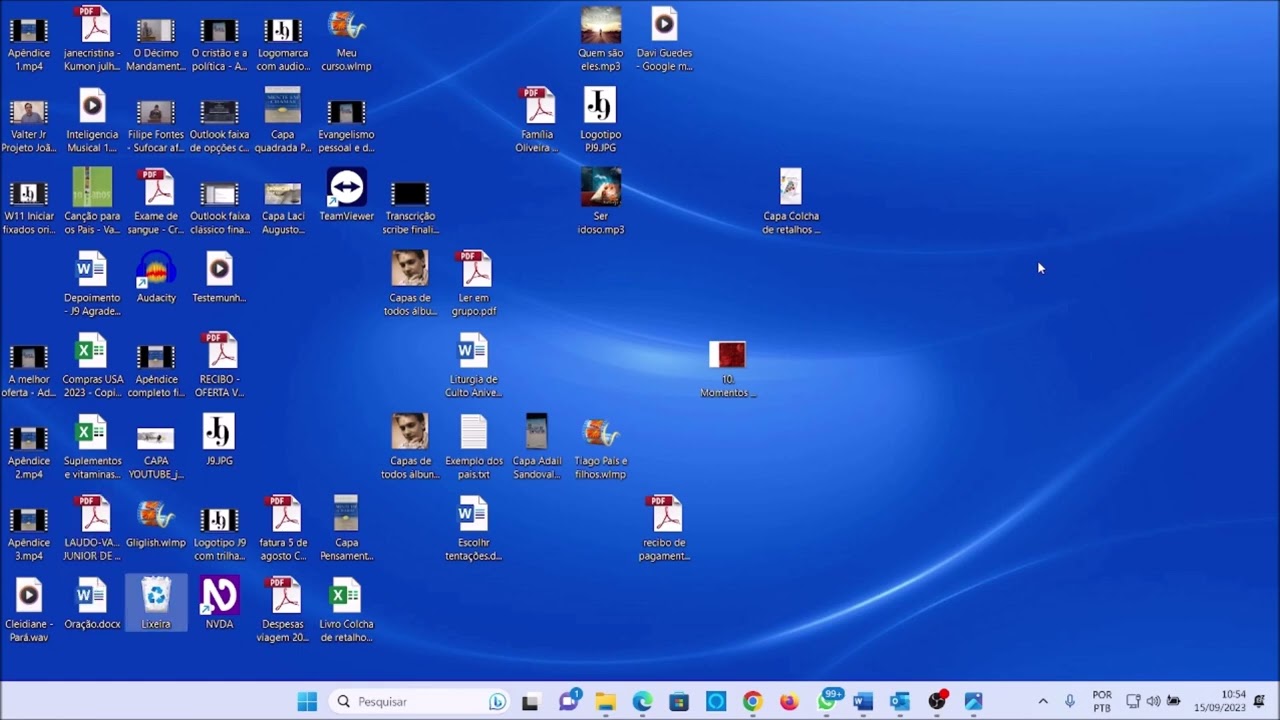The image size is (1280, 720).
Task: Open the Windows Start menu
Action: [307, 701]
